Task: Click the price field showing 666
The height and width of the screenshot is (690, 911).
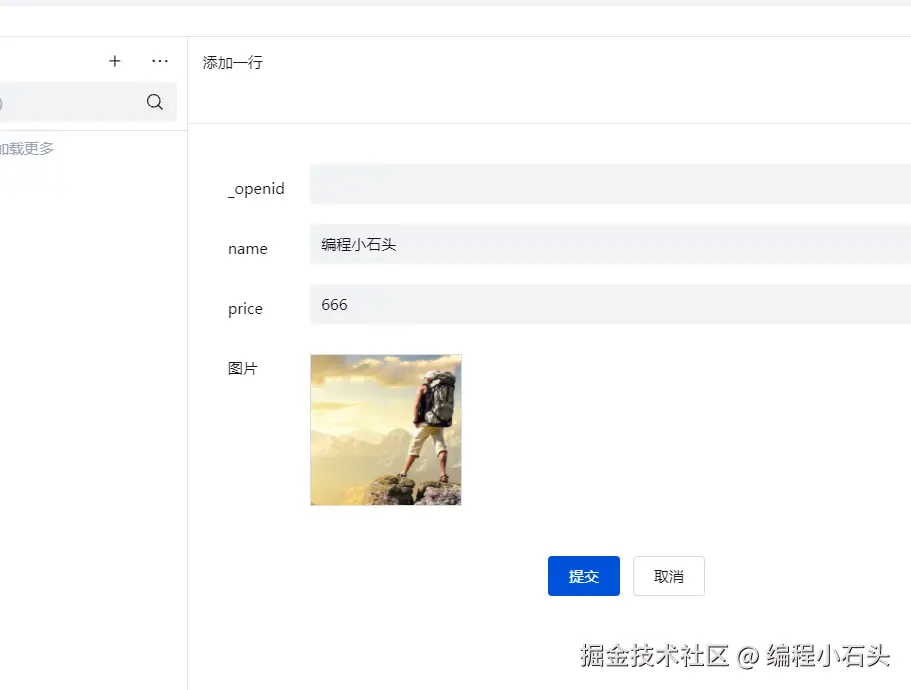Action: click(610, 304)
